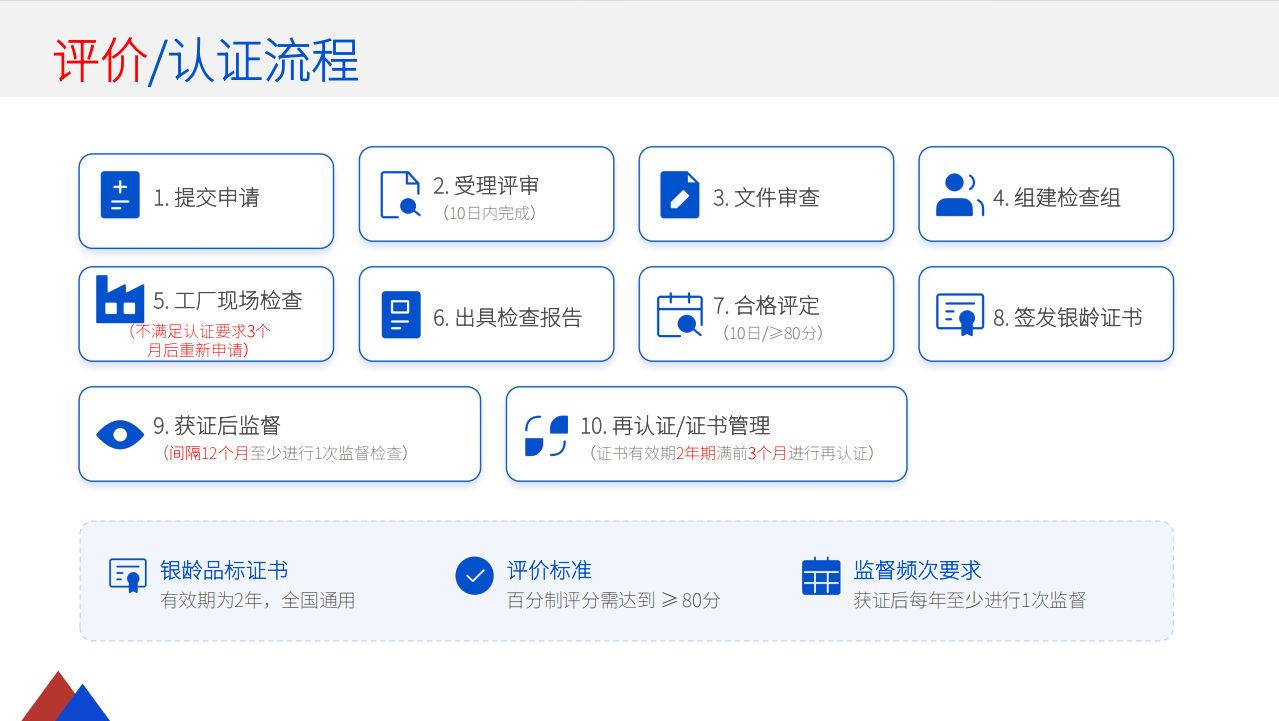The image size is (1279, 721).
Task: Click the calculator icon beside 提交申请
Action: tap(120, 195)
